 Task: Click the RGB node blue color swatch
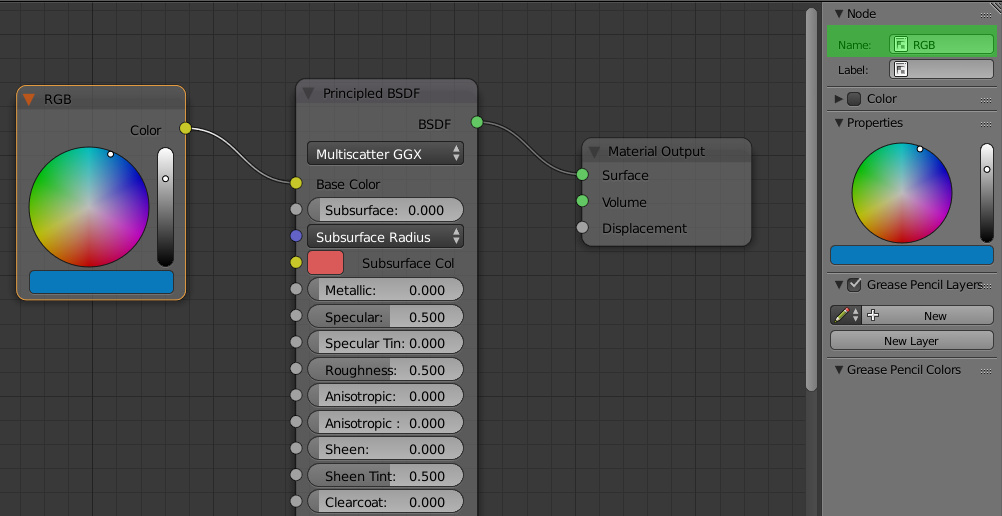tap(102, 282)
